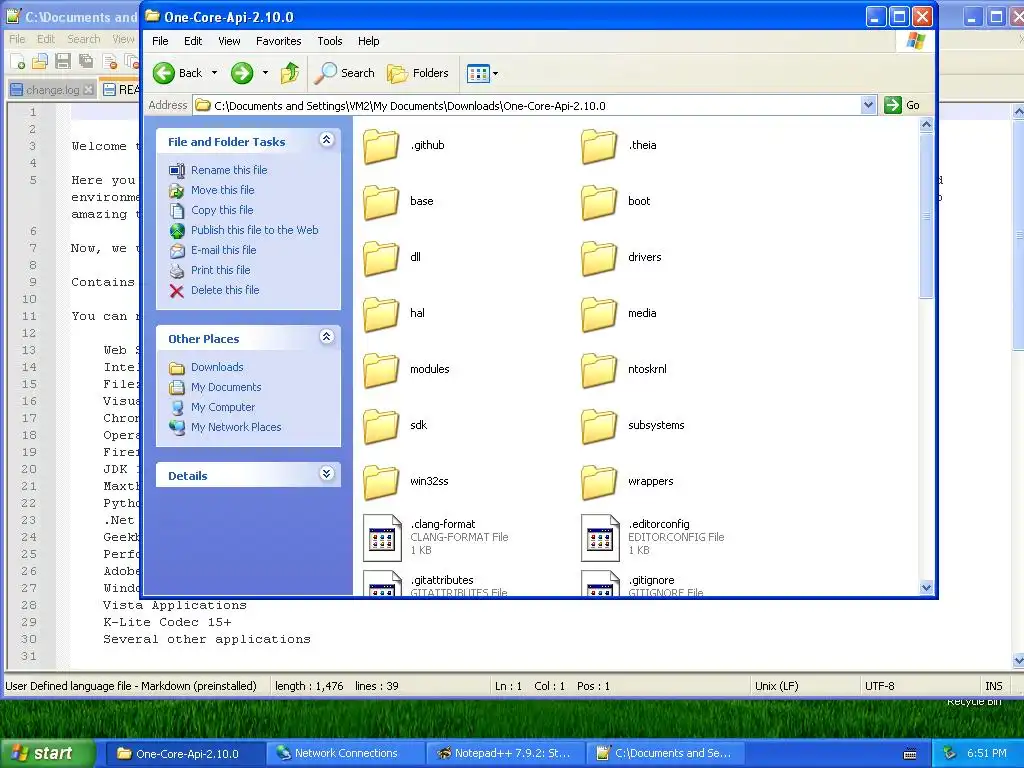Click the green Forward arrow button
Image resolution: width=1024 pixels, height=768 pixels.
(242, 73)
